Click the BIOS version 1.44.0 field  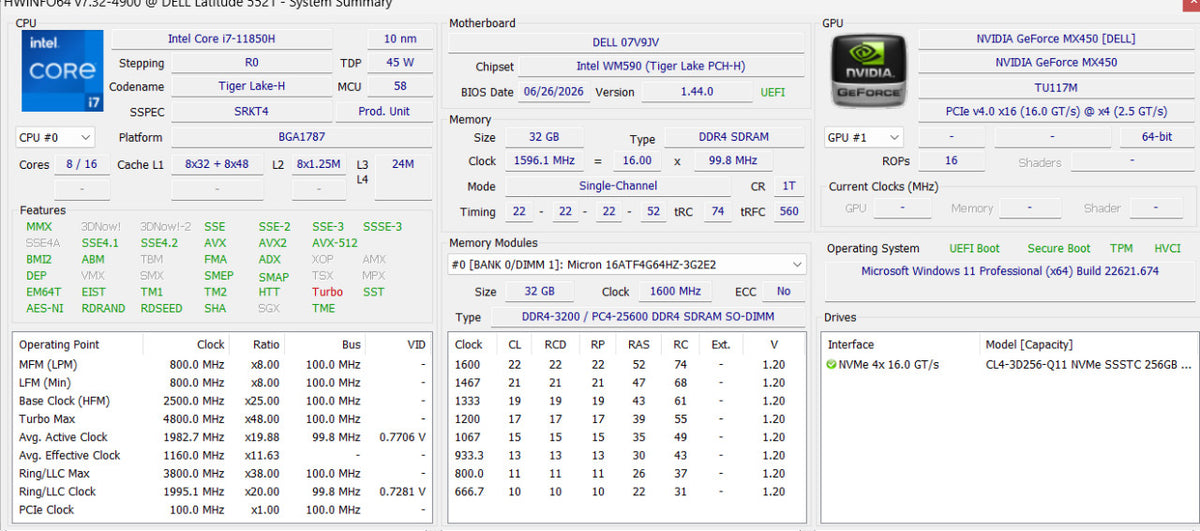(696, 92)
